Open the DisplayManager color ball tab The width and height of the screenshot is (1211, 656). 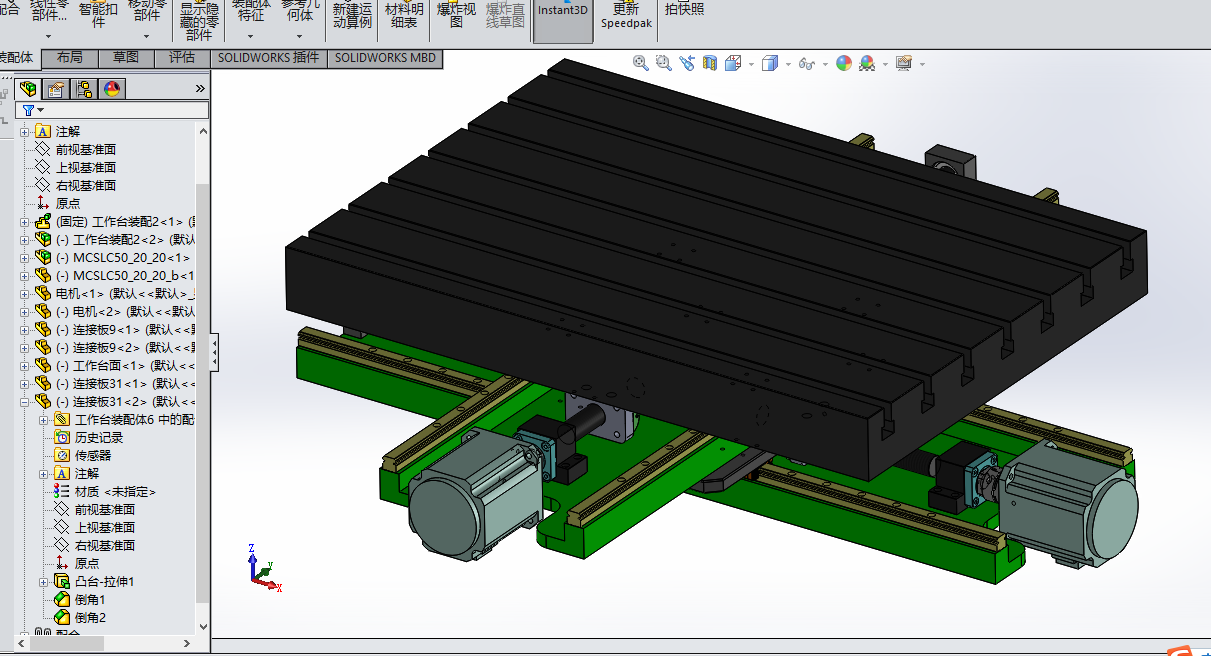(112, 89)
